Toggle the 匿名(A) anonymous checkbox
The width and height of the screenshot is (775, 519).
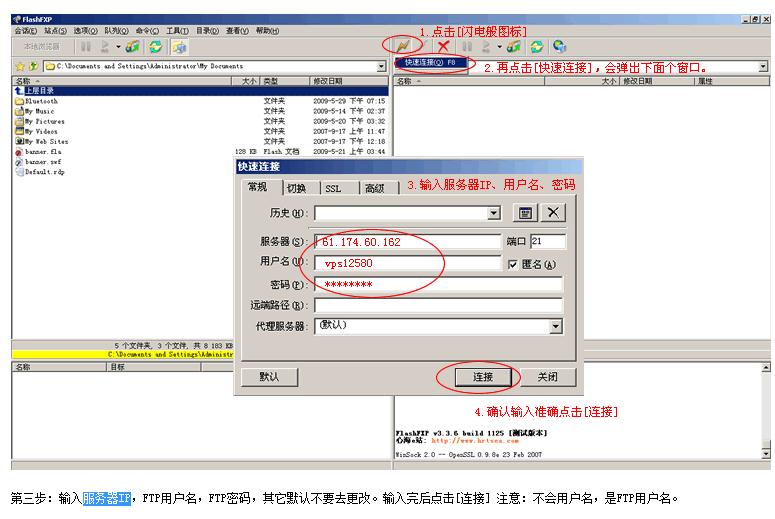[x=513, y=264]
